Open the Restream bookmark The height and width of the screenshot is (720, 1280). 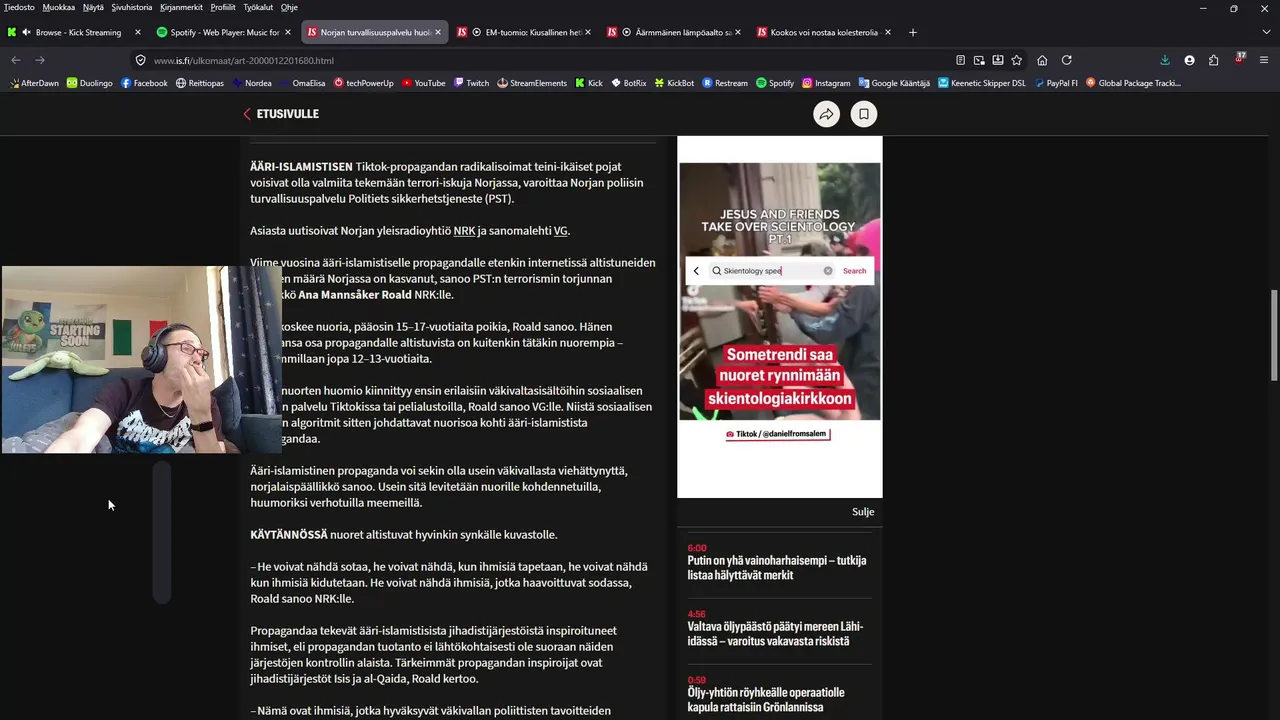tap(725, 83)
